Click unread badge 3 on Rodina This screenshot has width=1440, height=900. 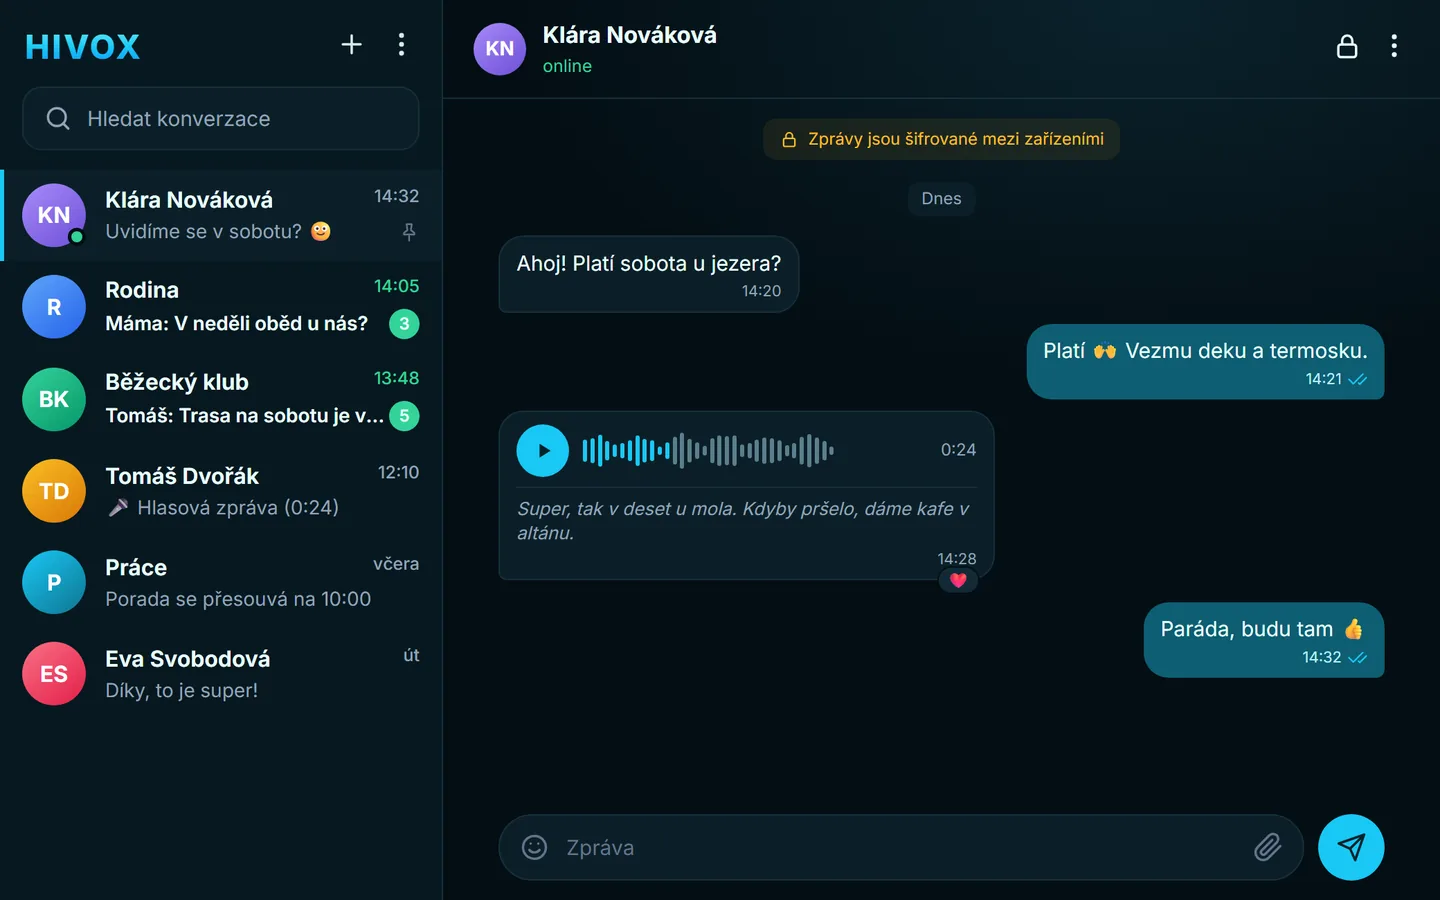404,323
